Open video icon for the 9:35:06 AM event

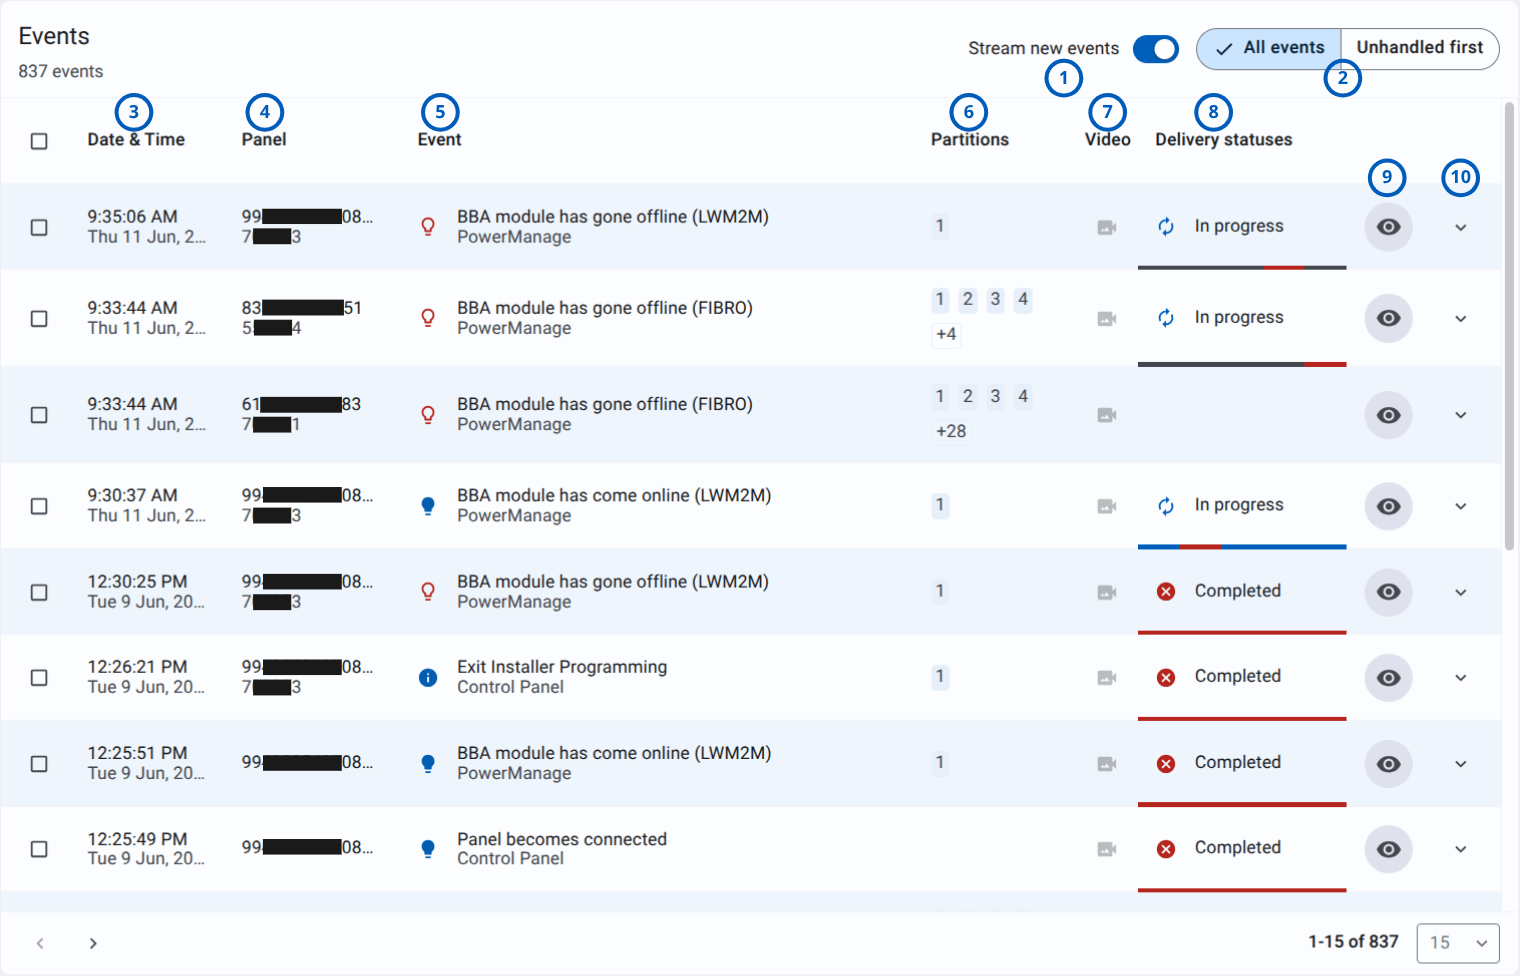(x=1107, y=228)
